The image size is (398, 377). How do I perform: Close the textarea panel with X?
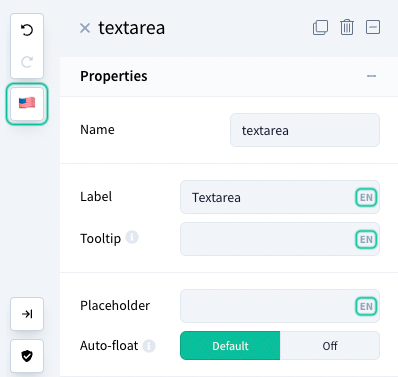tap(85, 28)
